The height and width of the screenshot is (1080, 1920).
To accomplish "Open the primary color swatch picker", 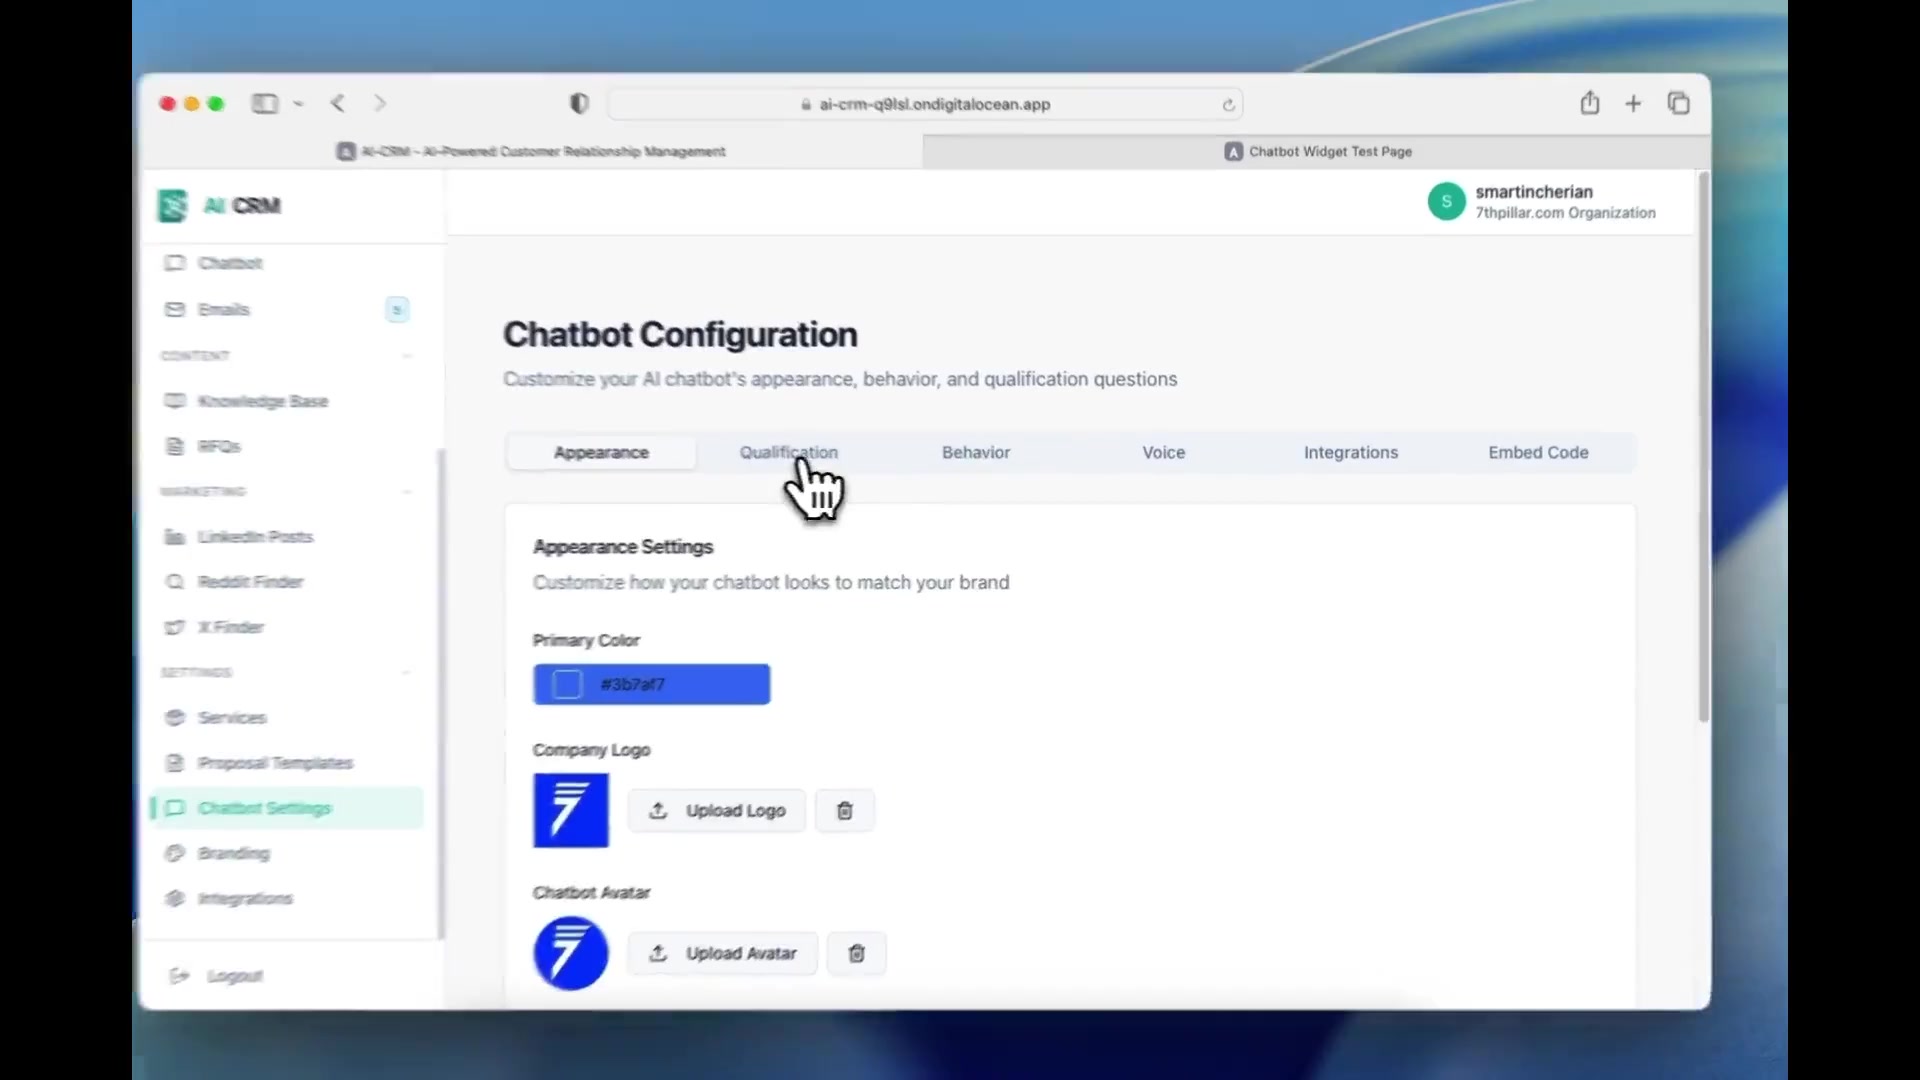I will point(567,685).
